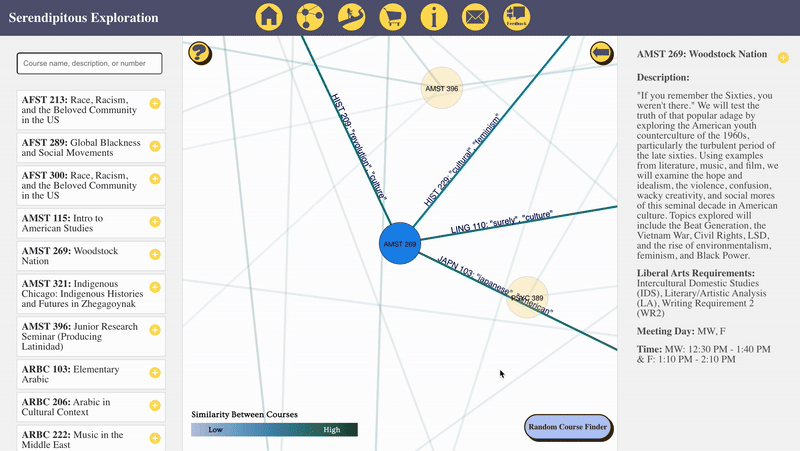Open the network graph icon
Screen dimensions: 800x451
pos(310,17)
